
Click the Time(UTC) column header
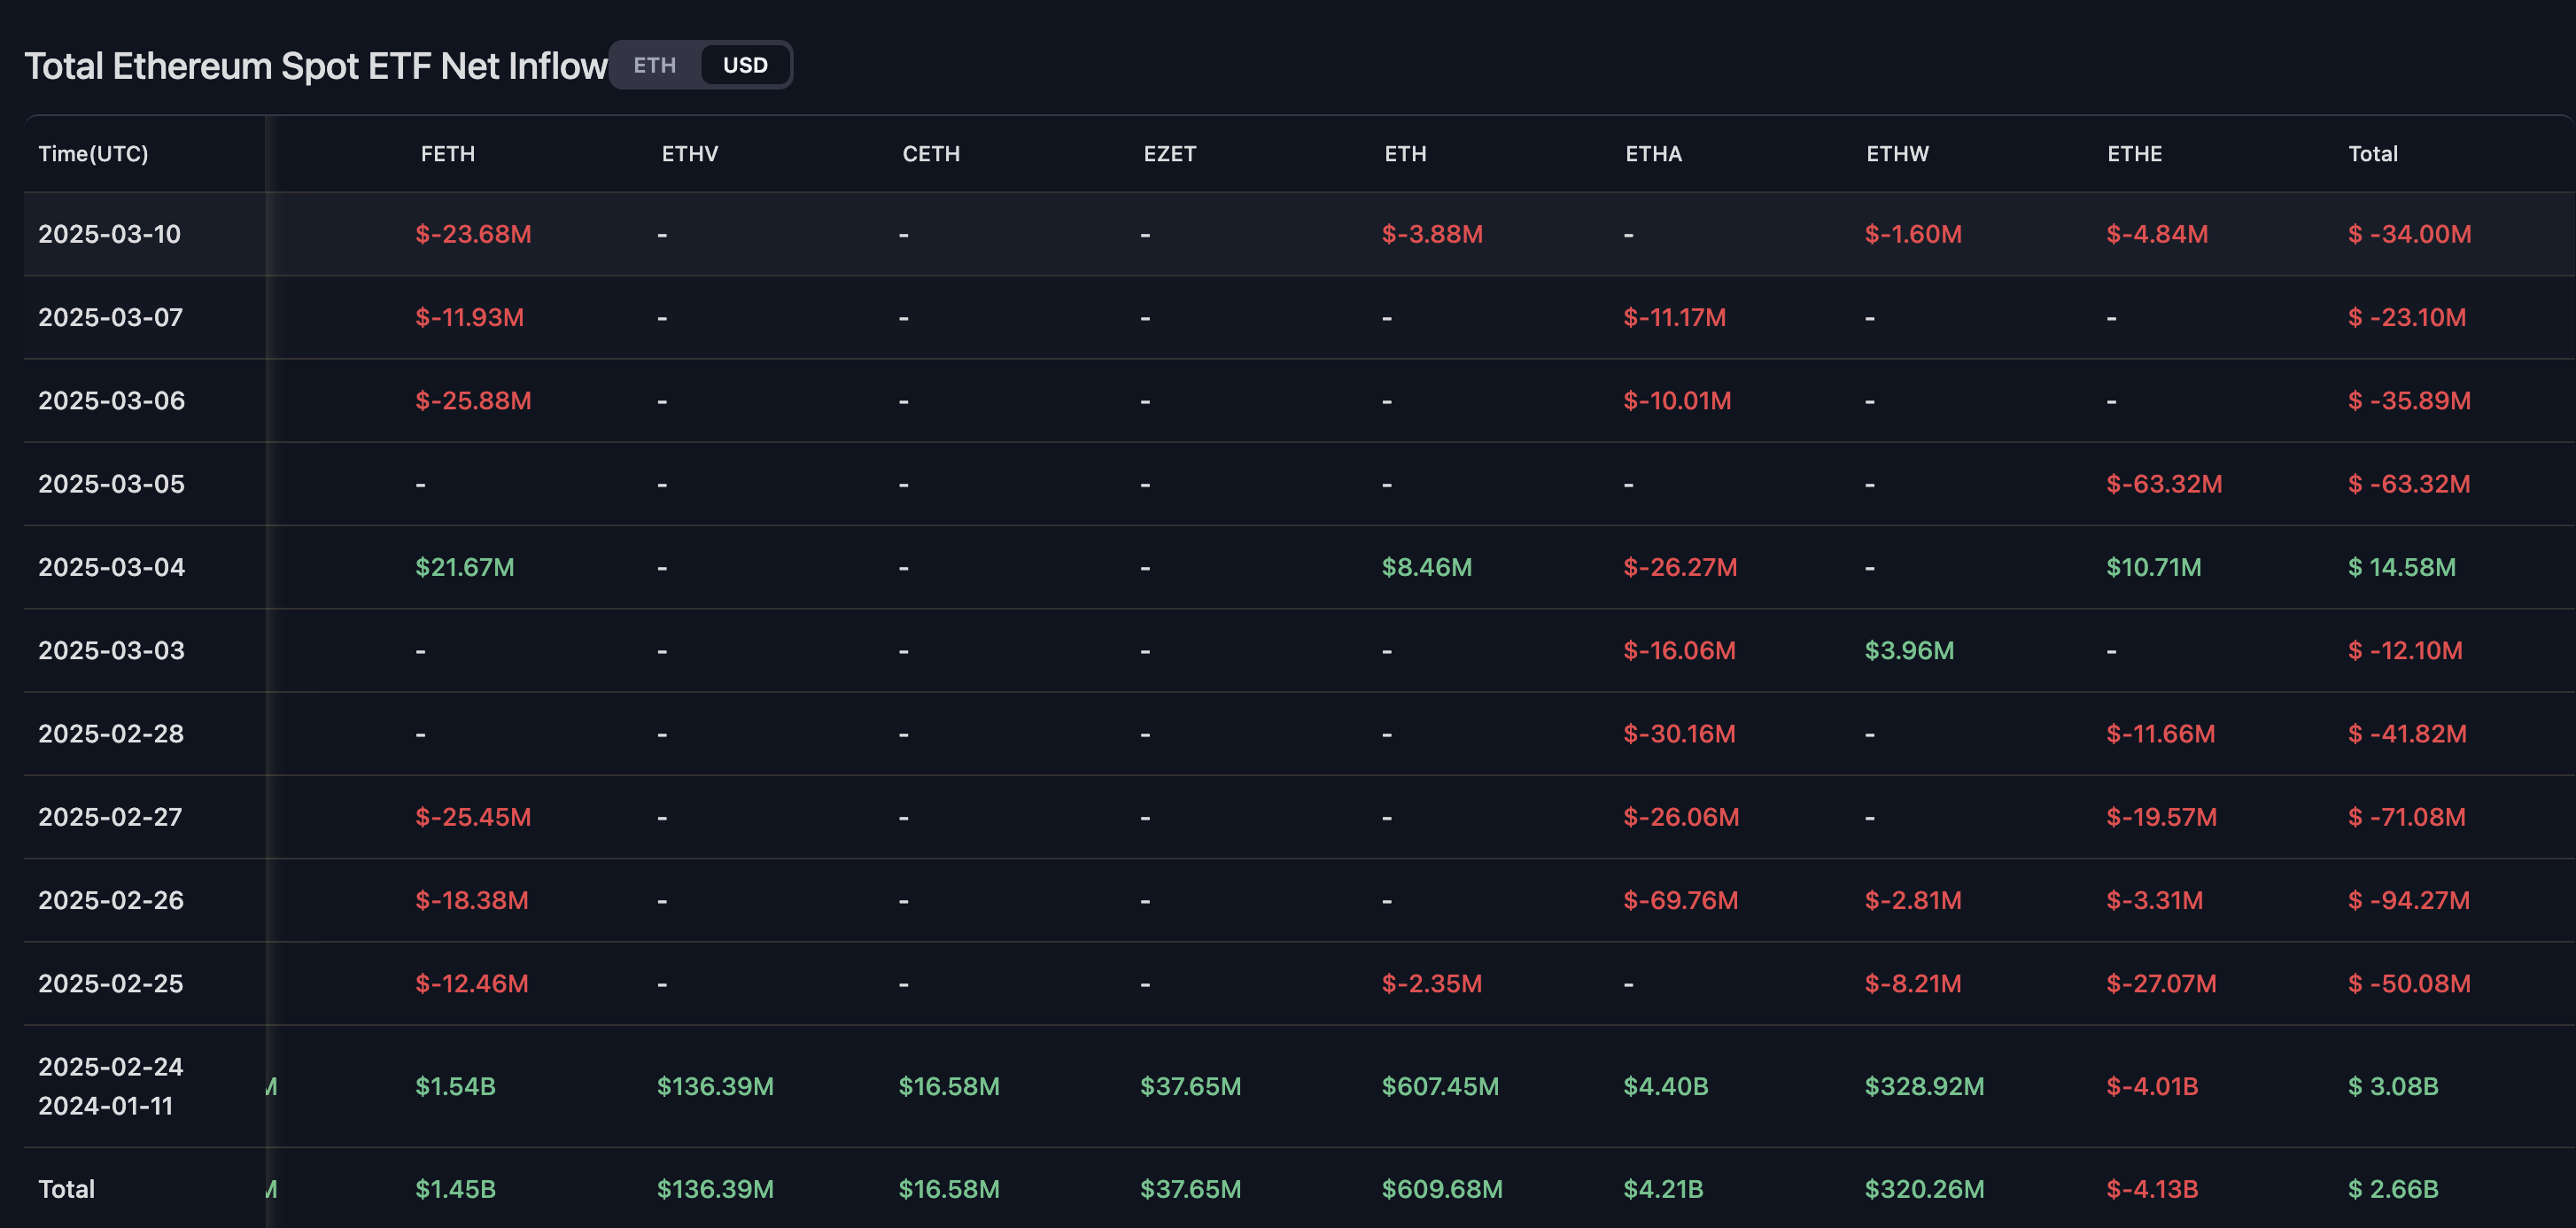click(93, 154)
